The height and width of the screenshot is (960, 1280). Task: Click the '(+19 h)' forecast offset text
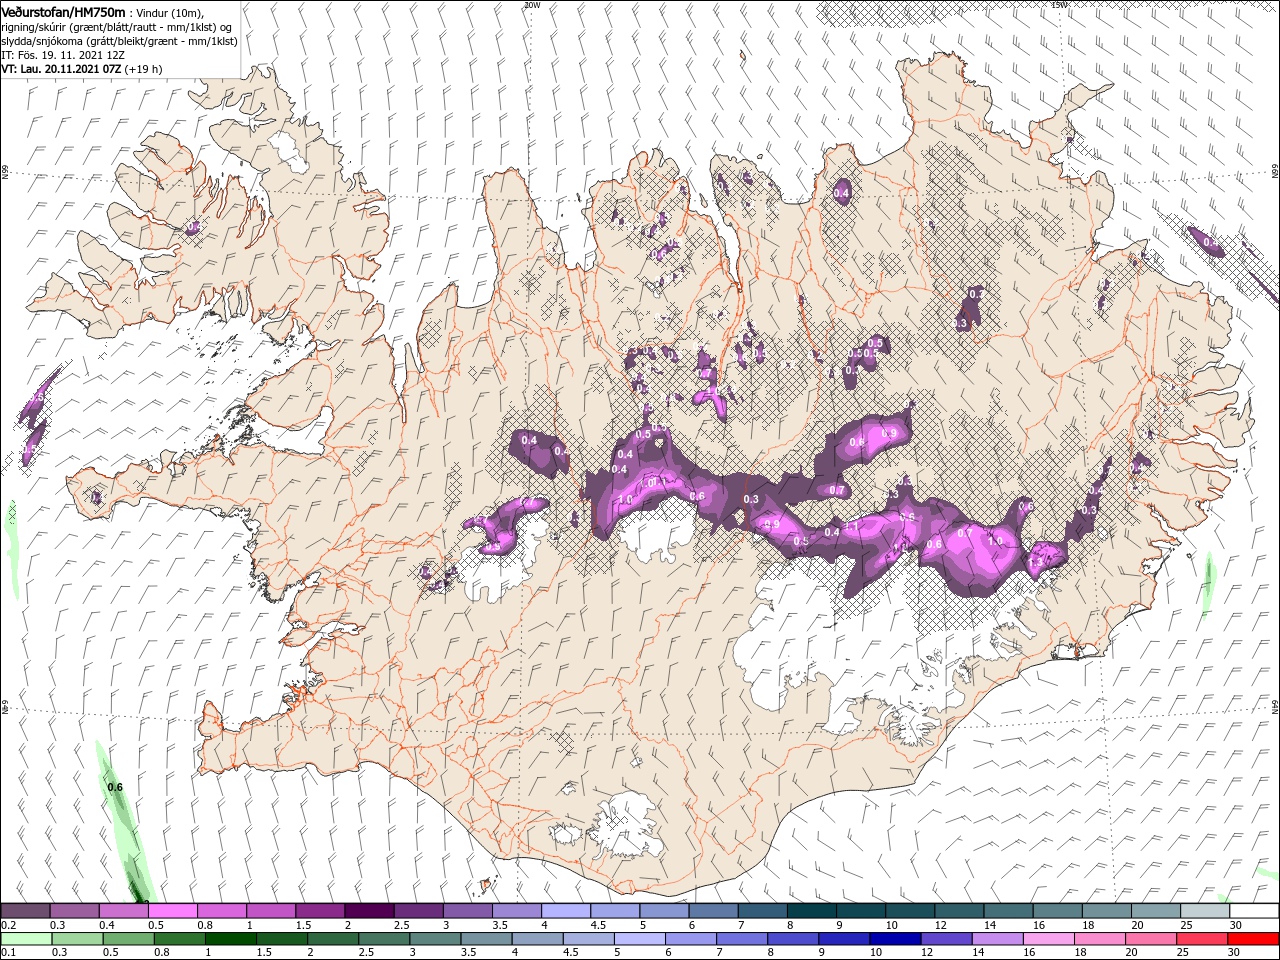[144, 69]
